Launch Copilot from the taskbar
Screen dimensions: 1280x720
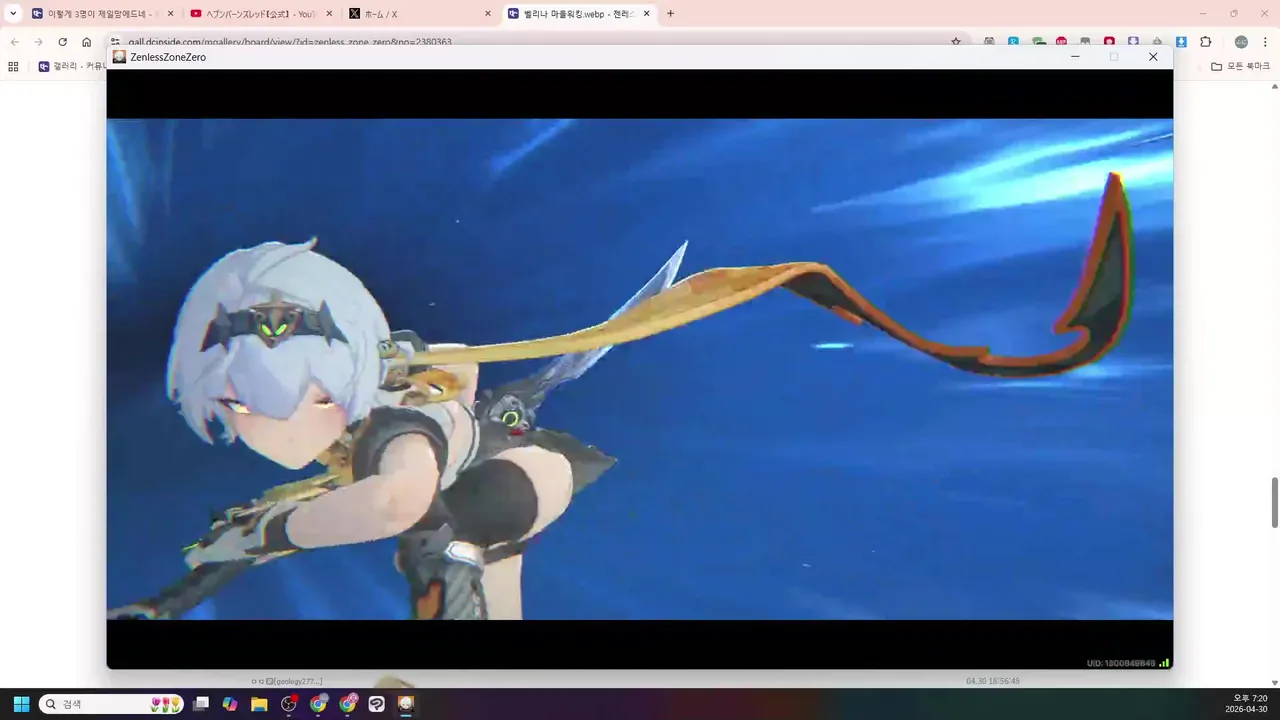click(x=230, y=704)
